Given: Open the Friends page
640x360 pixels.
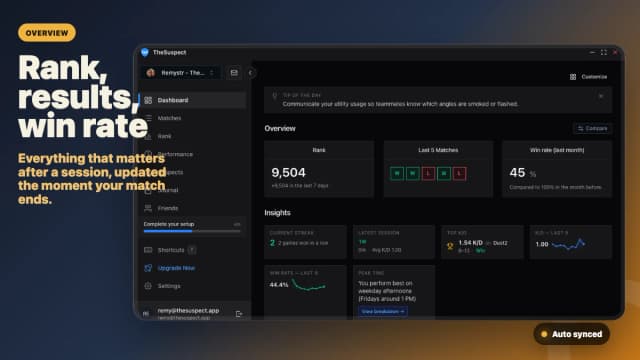Looking at the screenshot, I should [193, 208].
